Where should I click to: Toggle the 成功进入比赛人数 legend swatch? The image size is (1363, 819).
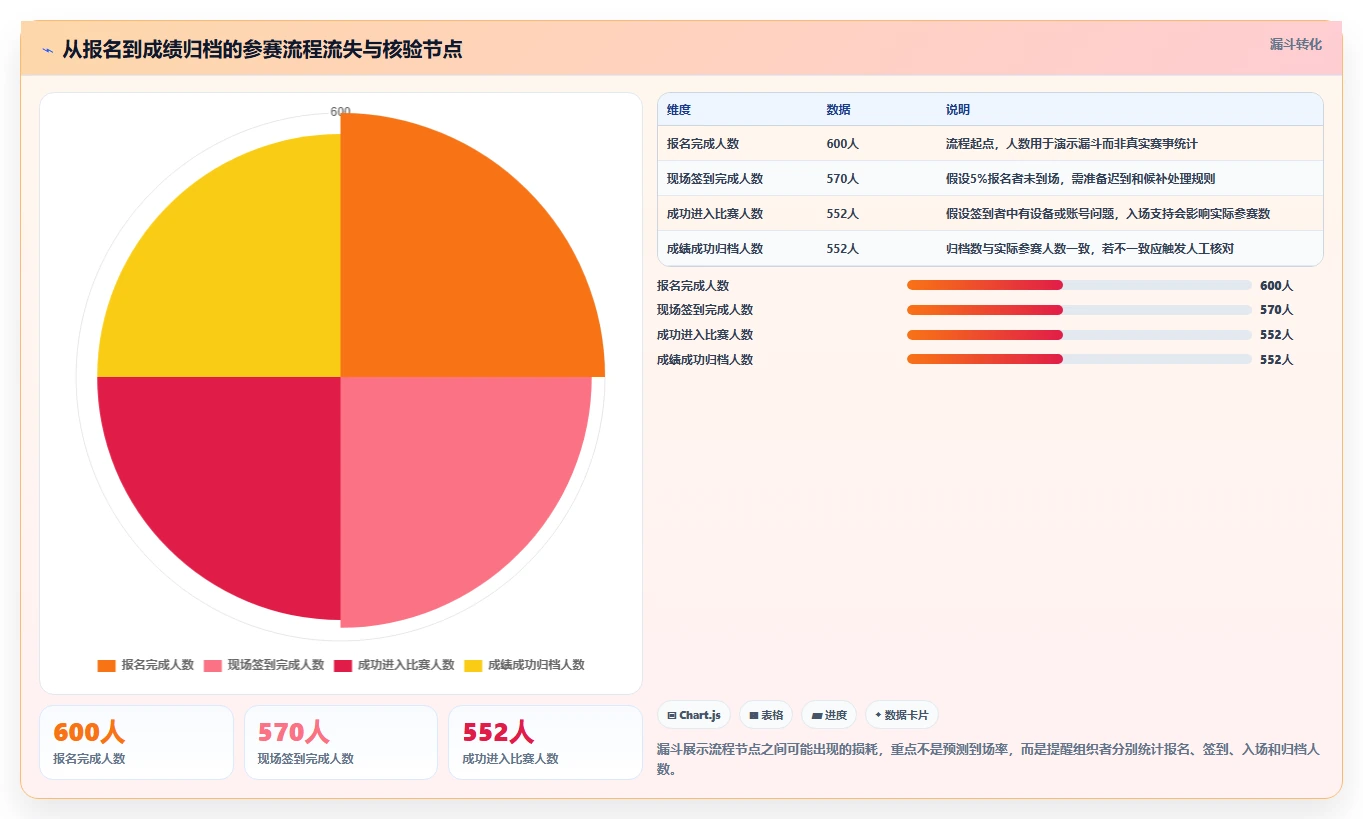coord(343,665)
